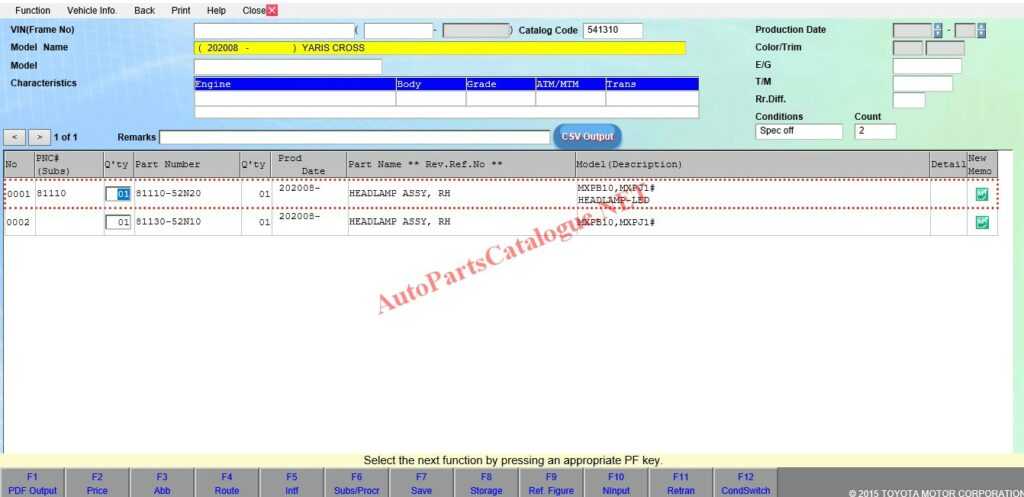Click Part Number column header

[x=187, y=165]
